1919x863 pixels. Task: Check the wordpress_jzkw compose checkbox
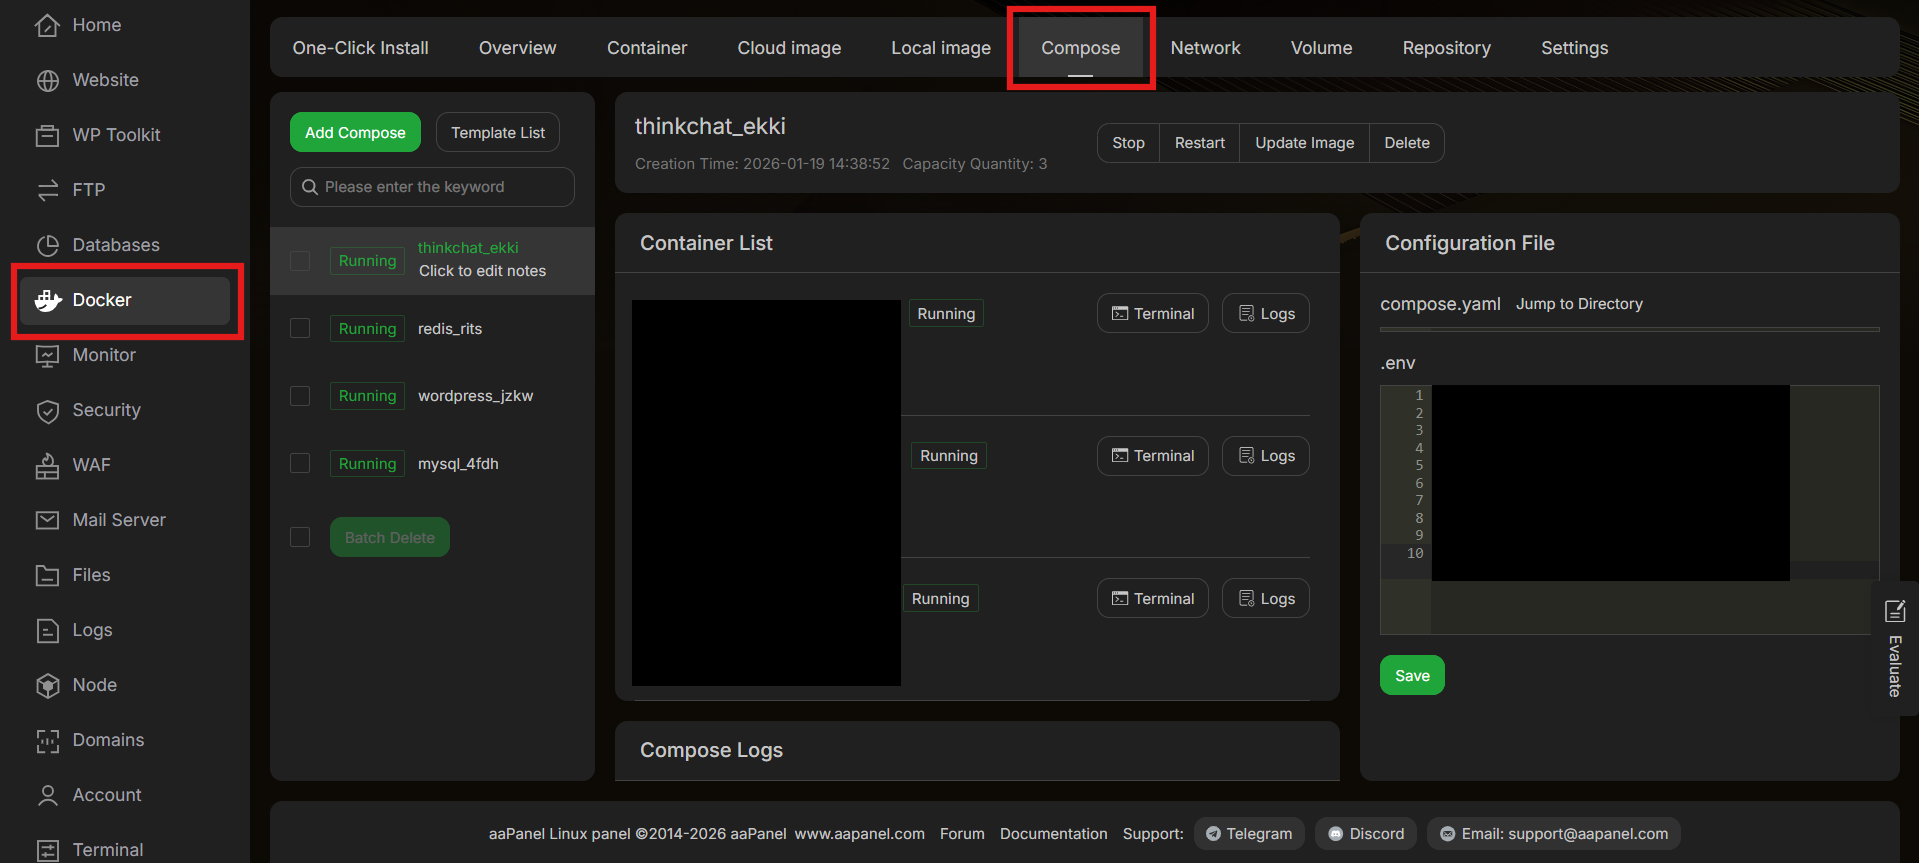[x=300, y=396]
